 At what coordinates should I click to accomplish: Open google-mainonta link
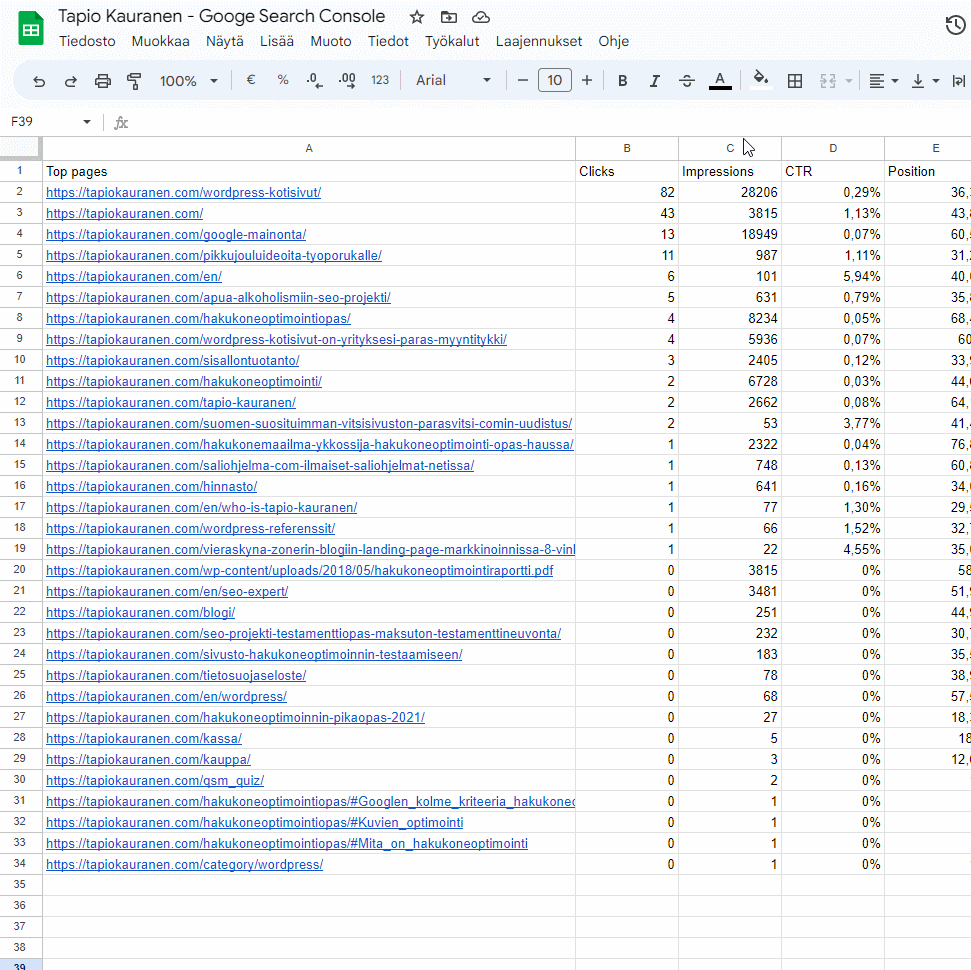[176, 235]
